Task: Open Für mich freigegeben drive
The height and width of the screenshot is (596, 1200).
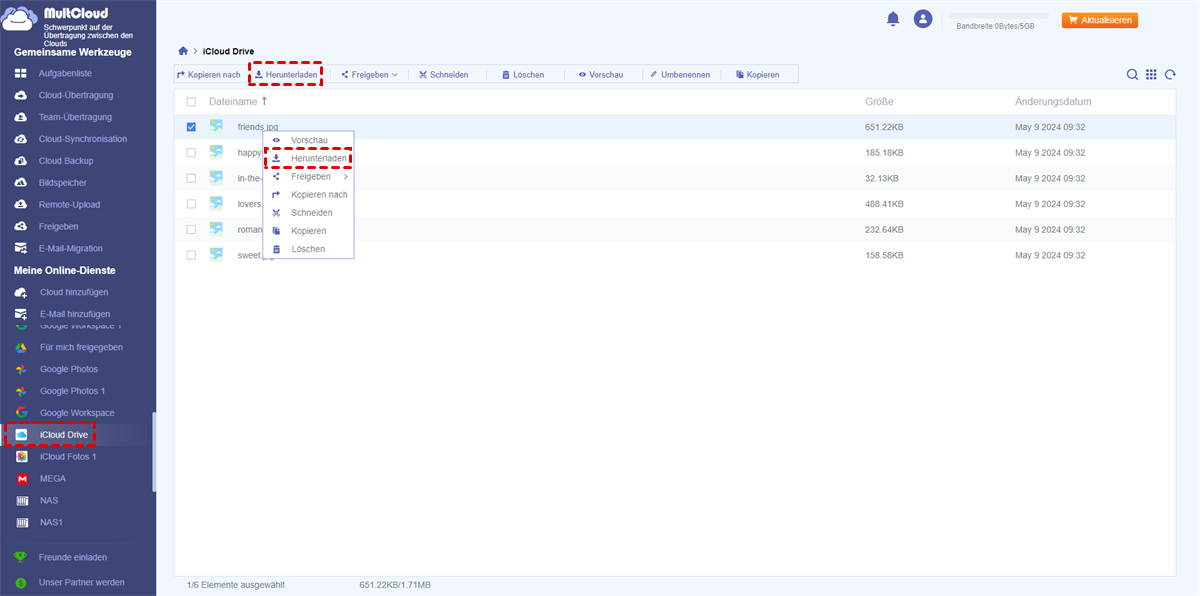Action: 81,347
